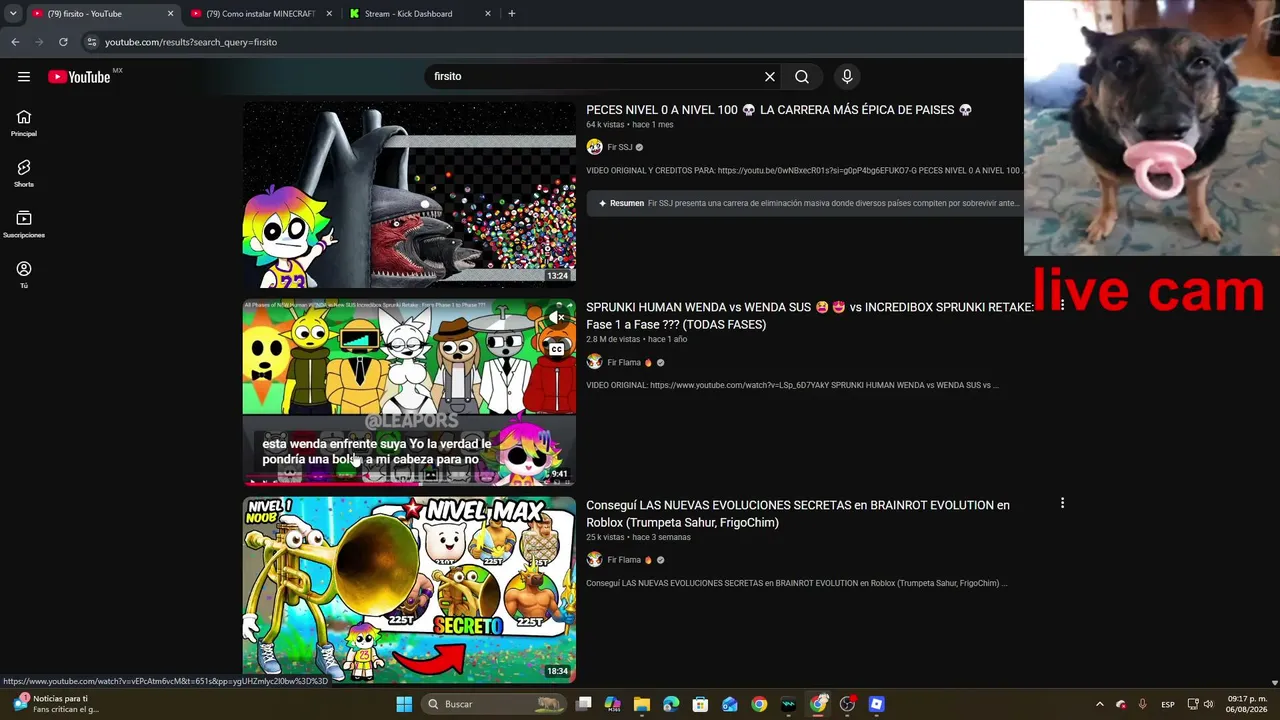1280x720 pixels.
Task: Go to YouTube home via the logo
Action: pyautogui.click(x=79, y=77)
